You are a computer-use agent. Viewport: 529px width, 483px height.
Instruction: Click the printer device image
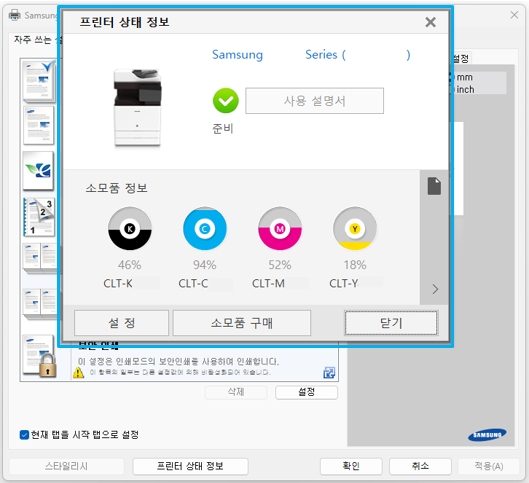click(137, 108)
